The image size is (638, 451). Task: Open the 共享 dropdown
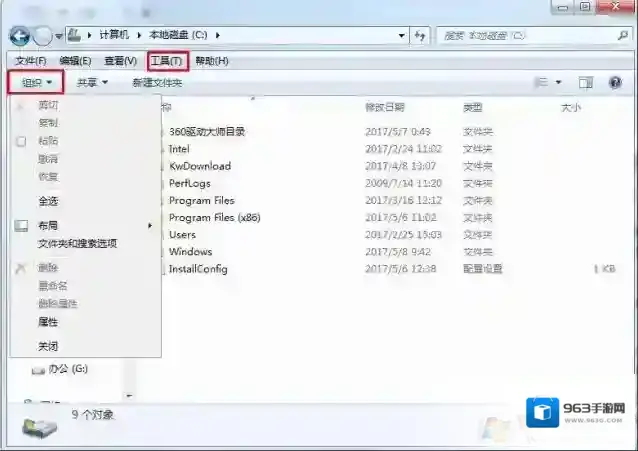[x=92, y=83]
